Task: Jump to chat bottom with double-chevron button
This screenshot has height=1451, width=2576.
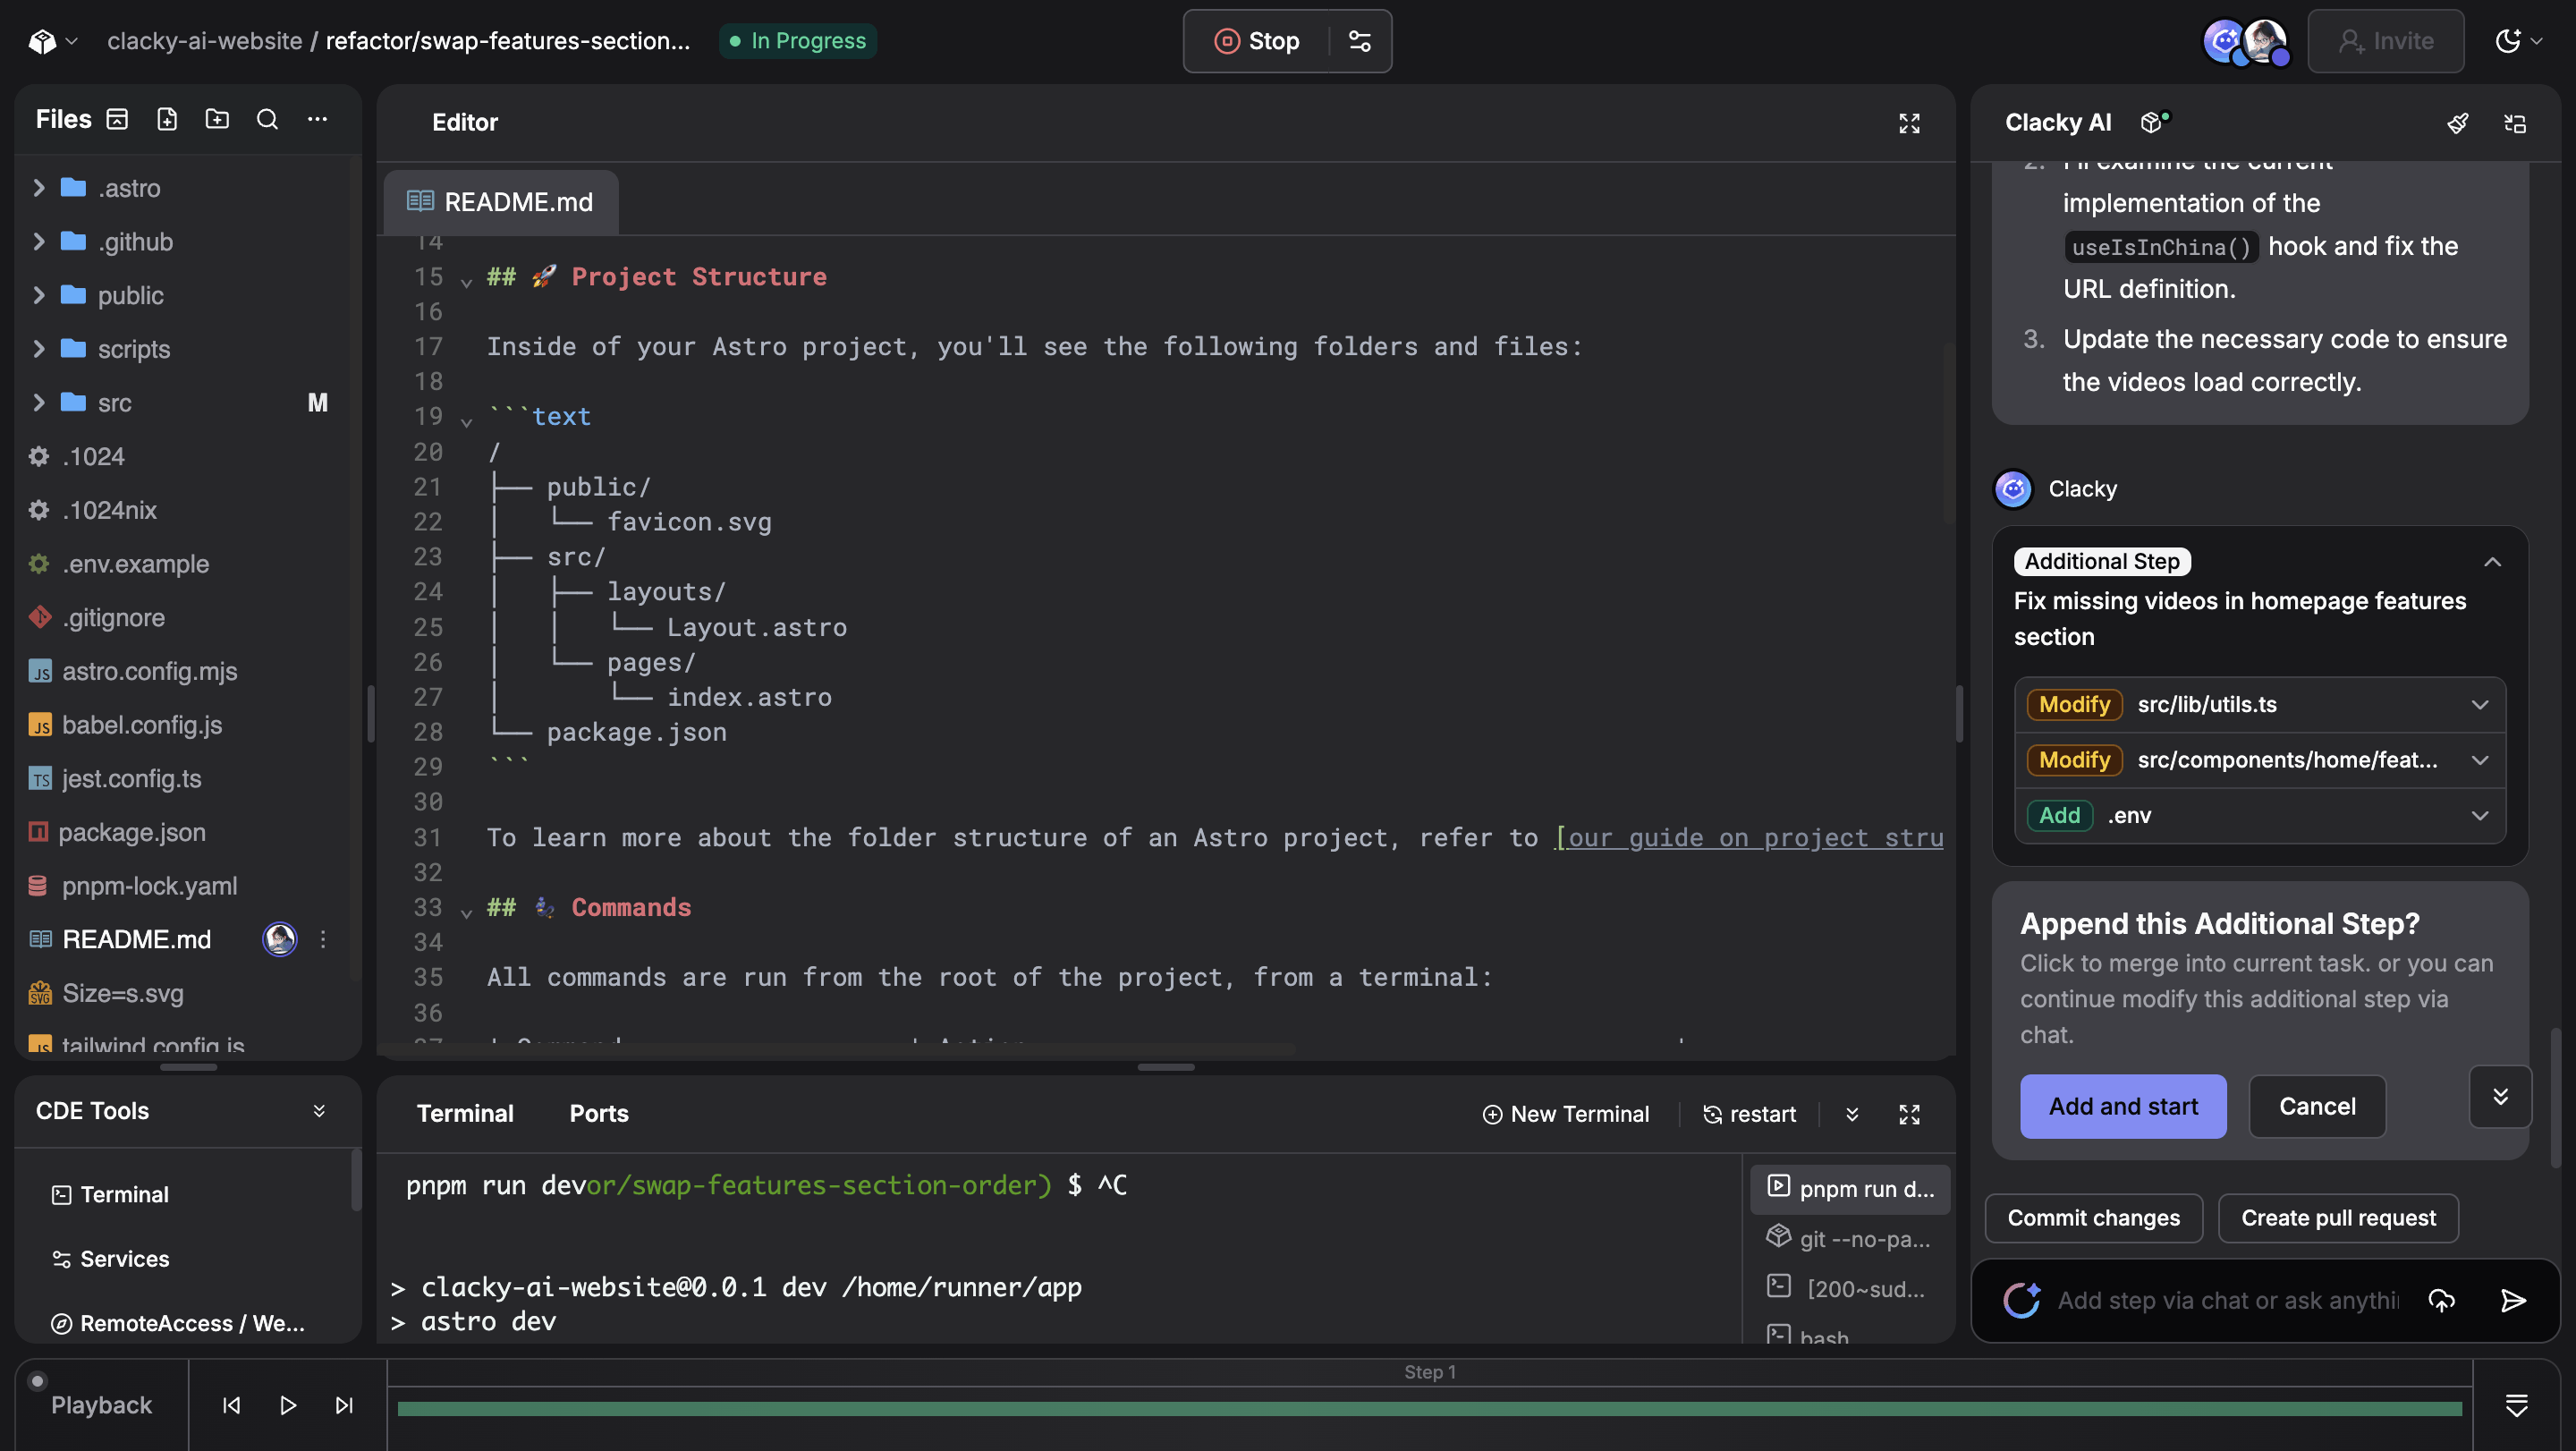Action: [2500, 1097]
